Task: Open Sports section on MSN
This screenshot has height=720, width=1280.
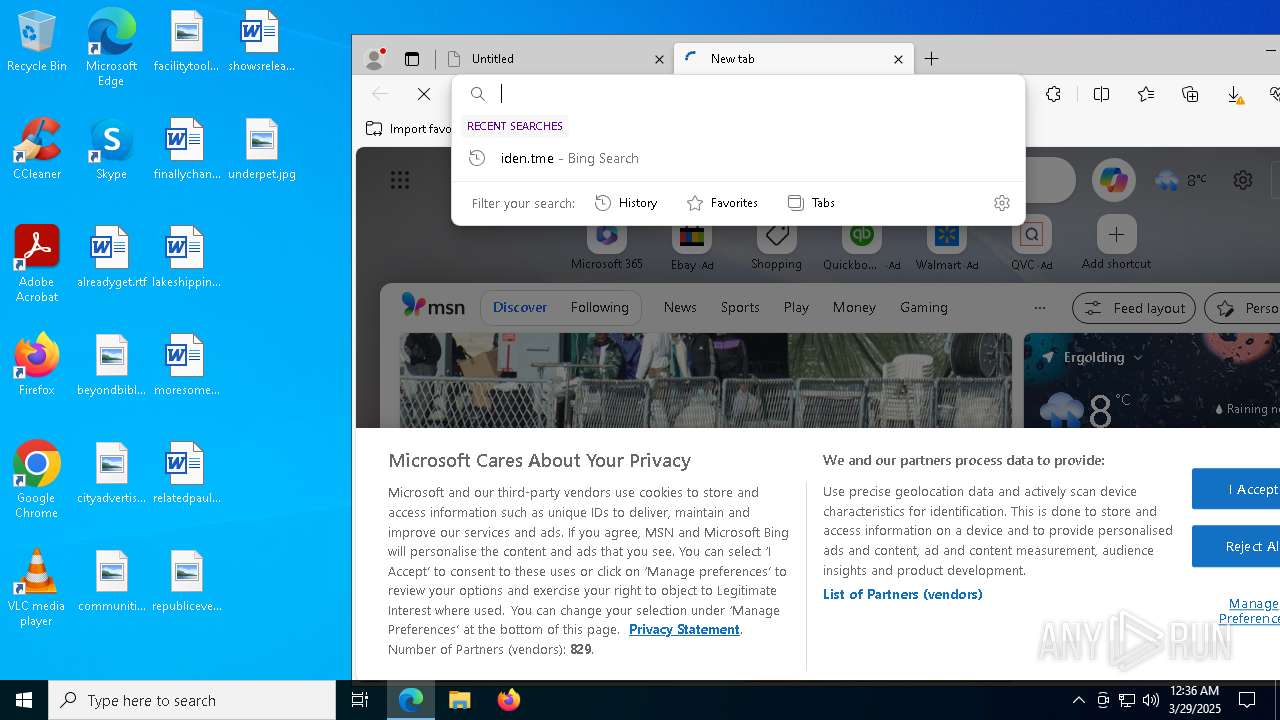Action: tap(740, 308)
